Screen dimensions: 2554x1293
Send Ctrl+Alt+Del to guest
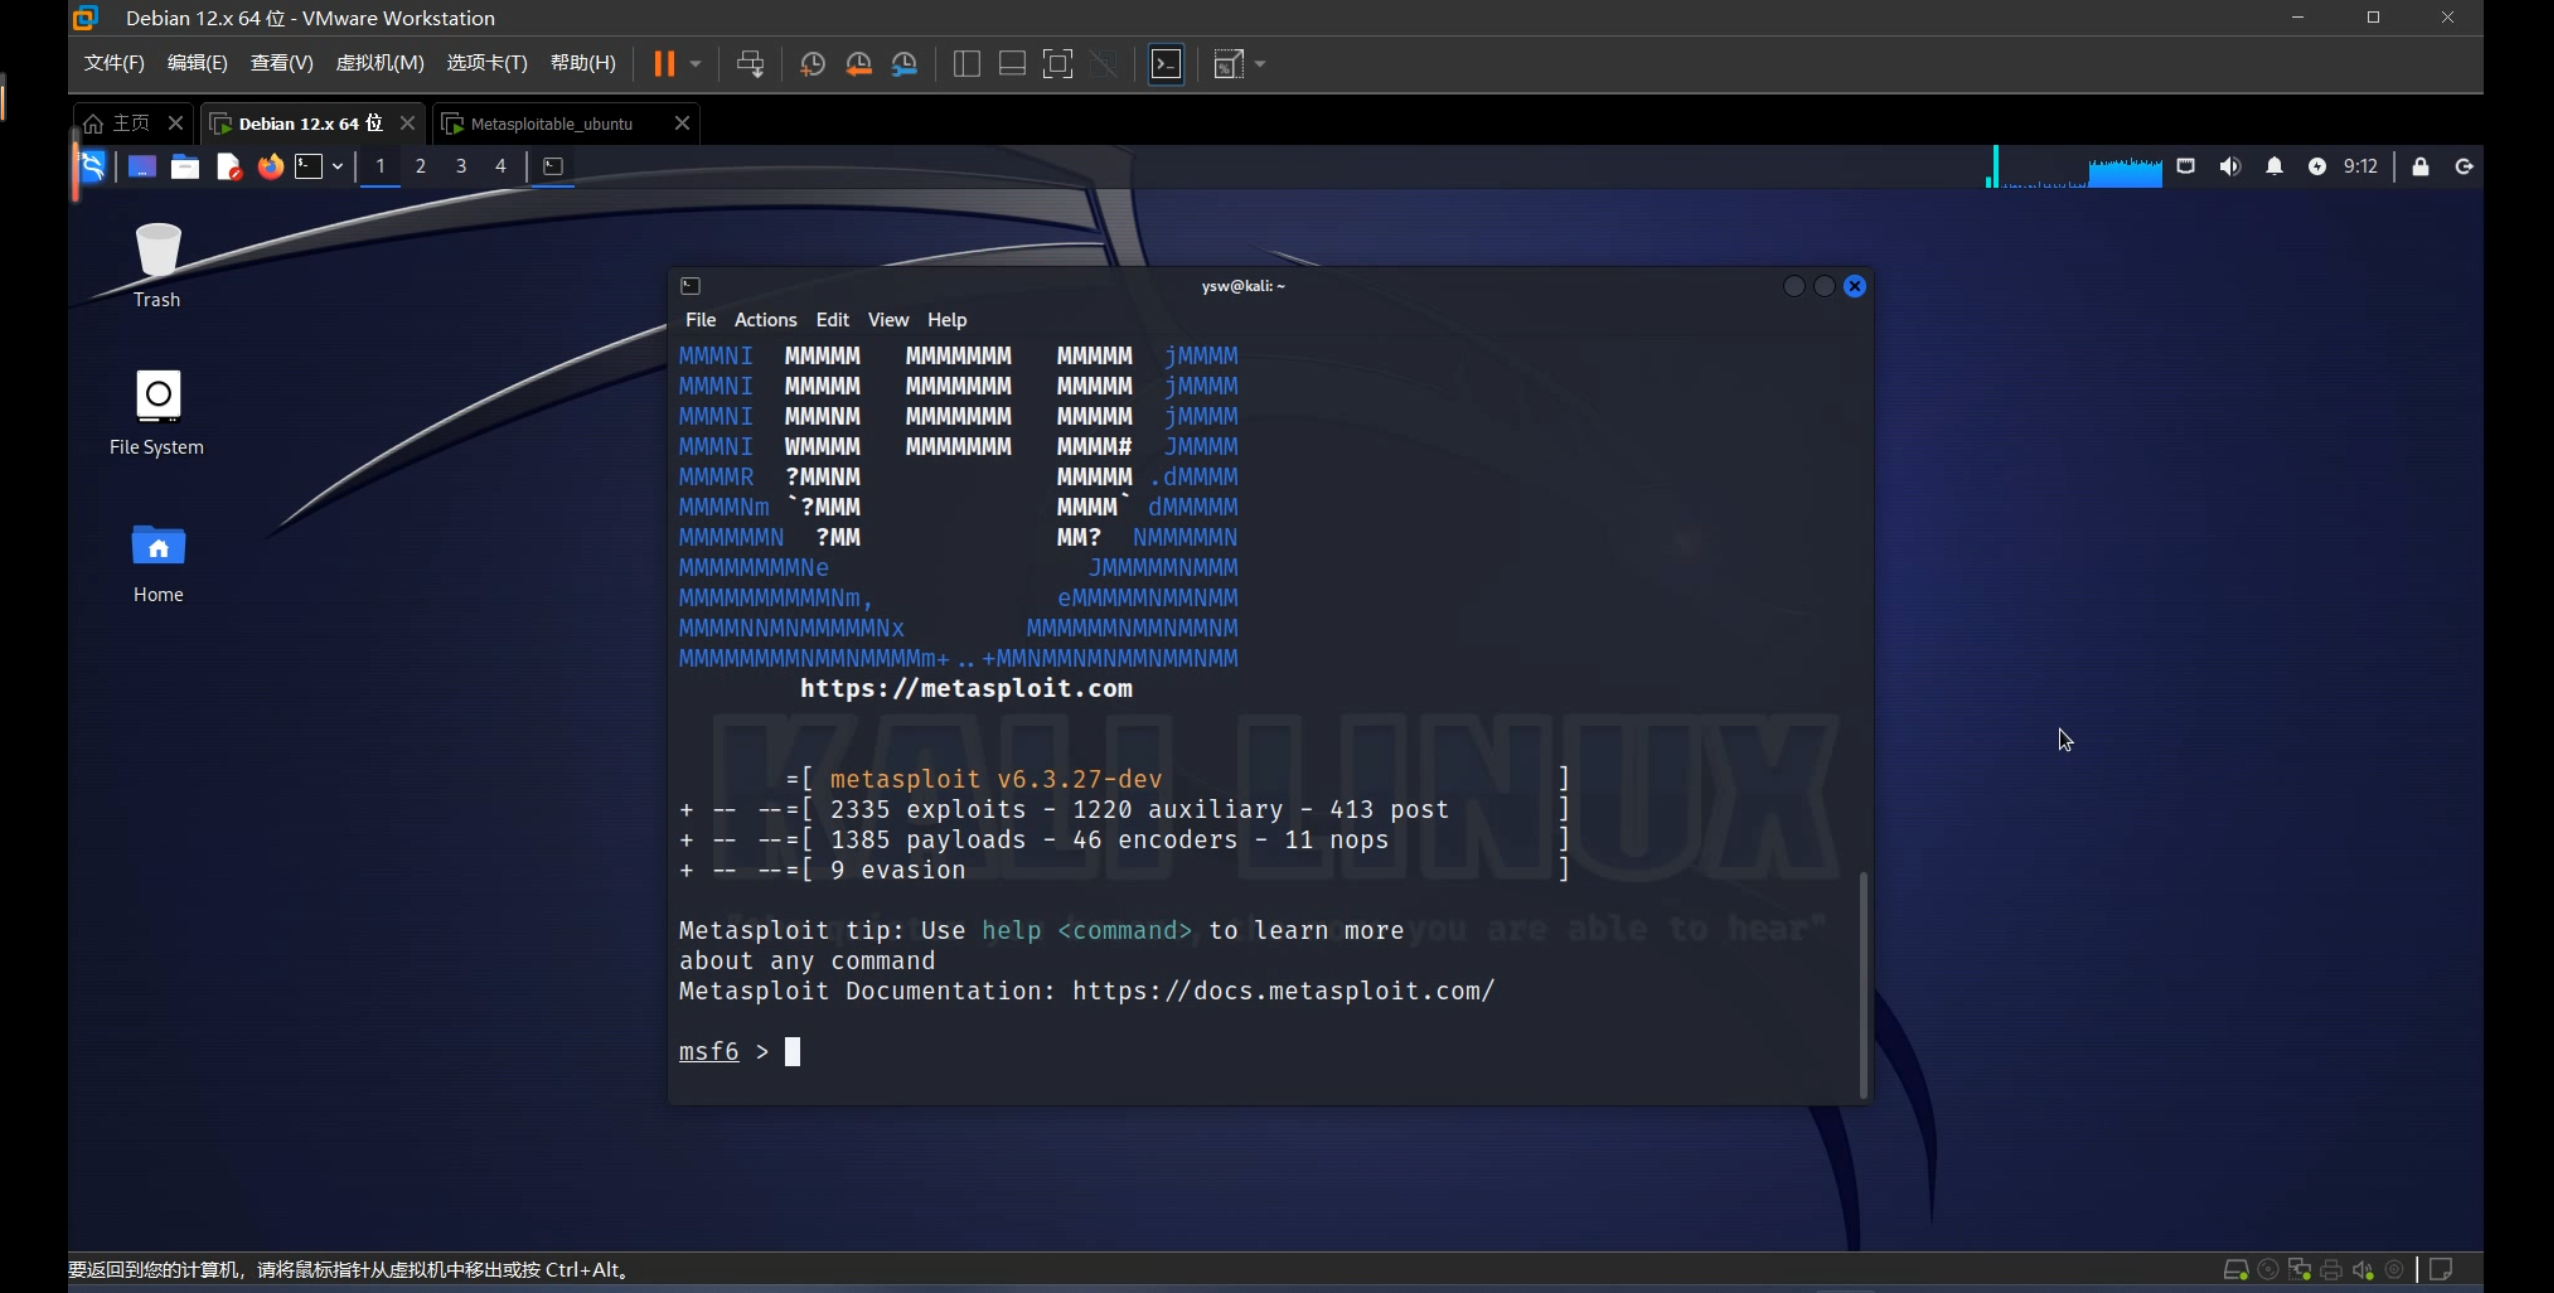pyautogui.click(x=750, y=64)
